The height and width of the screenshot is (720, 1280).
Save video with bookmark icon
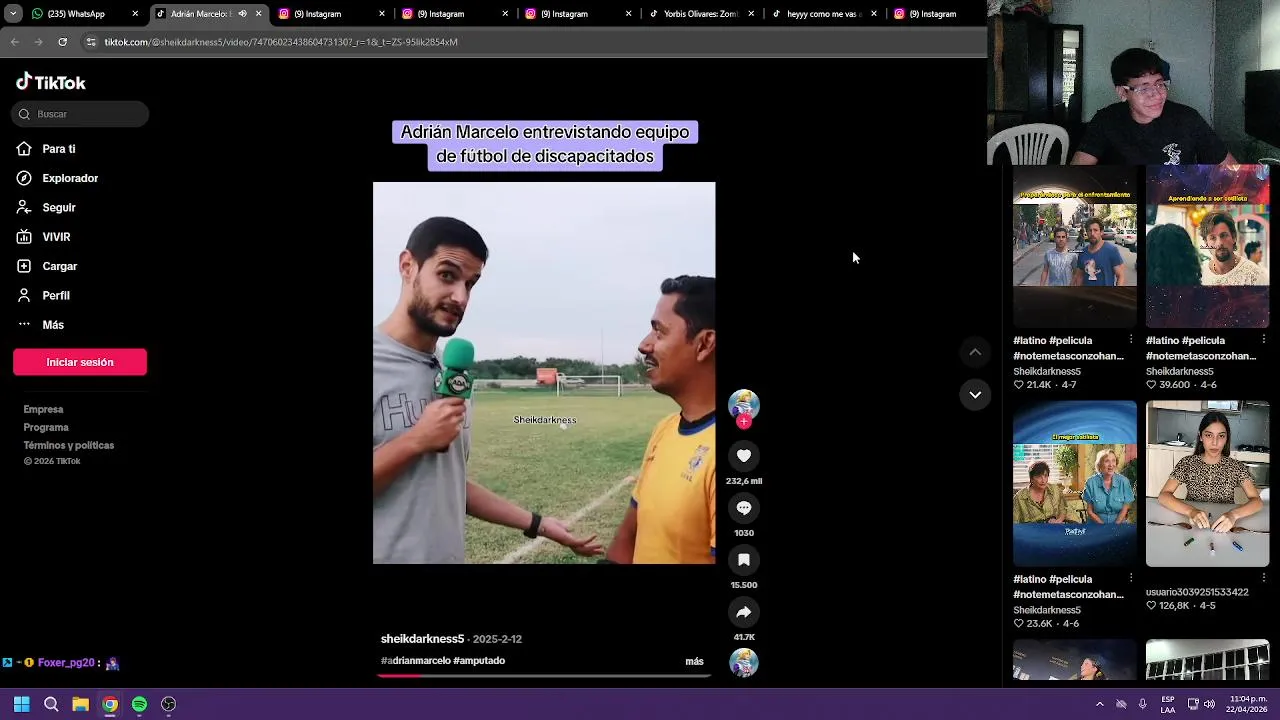743,560
